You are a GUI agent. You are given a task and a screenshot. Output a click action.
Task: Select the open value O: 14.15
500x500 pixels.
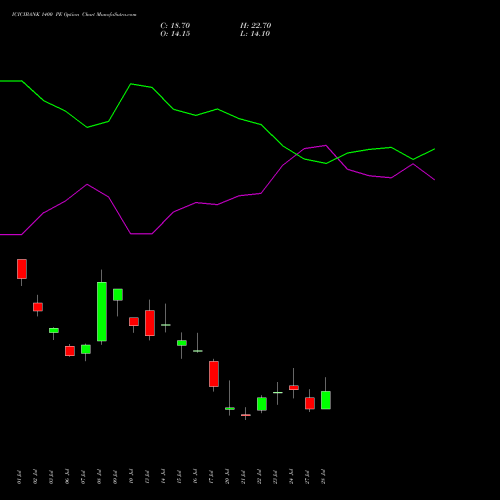pos(175,34)
